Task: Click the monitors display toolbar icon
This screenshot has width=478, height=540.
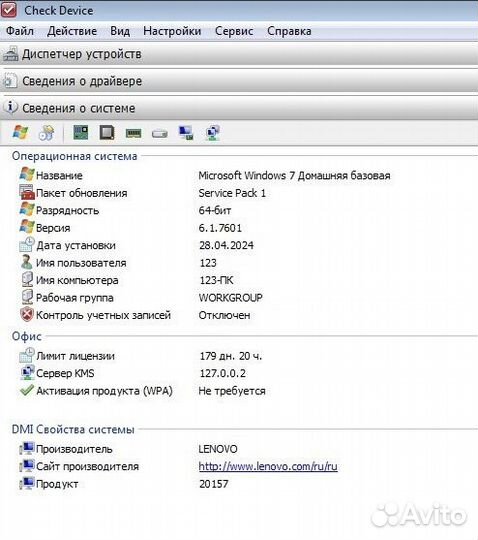Action: click(x=186, y=133)
